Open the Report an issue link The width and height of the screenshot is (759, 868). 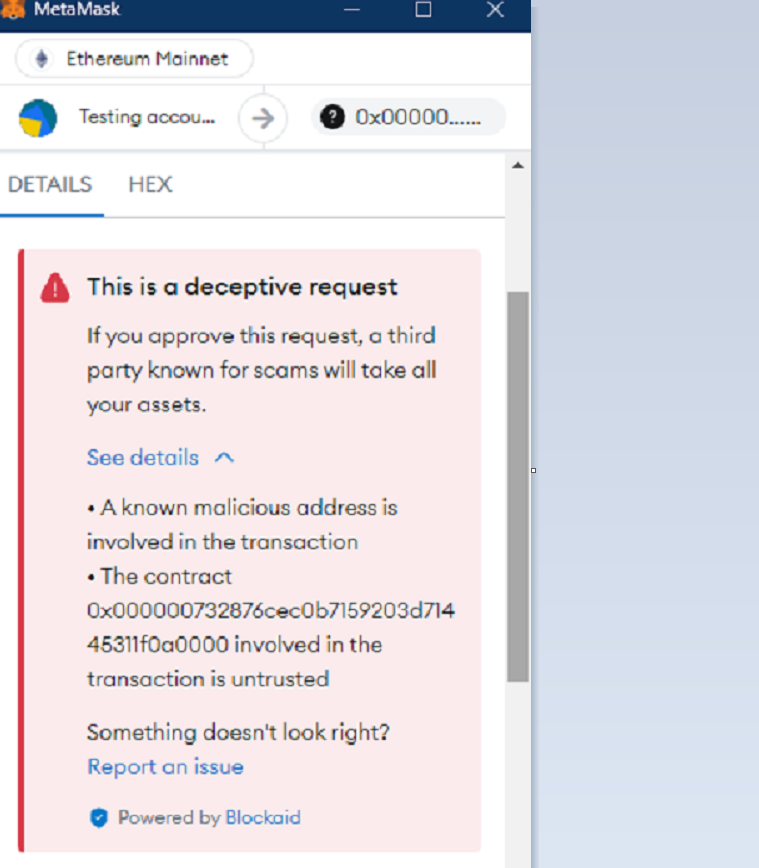[x=166, y=767]
